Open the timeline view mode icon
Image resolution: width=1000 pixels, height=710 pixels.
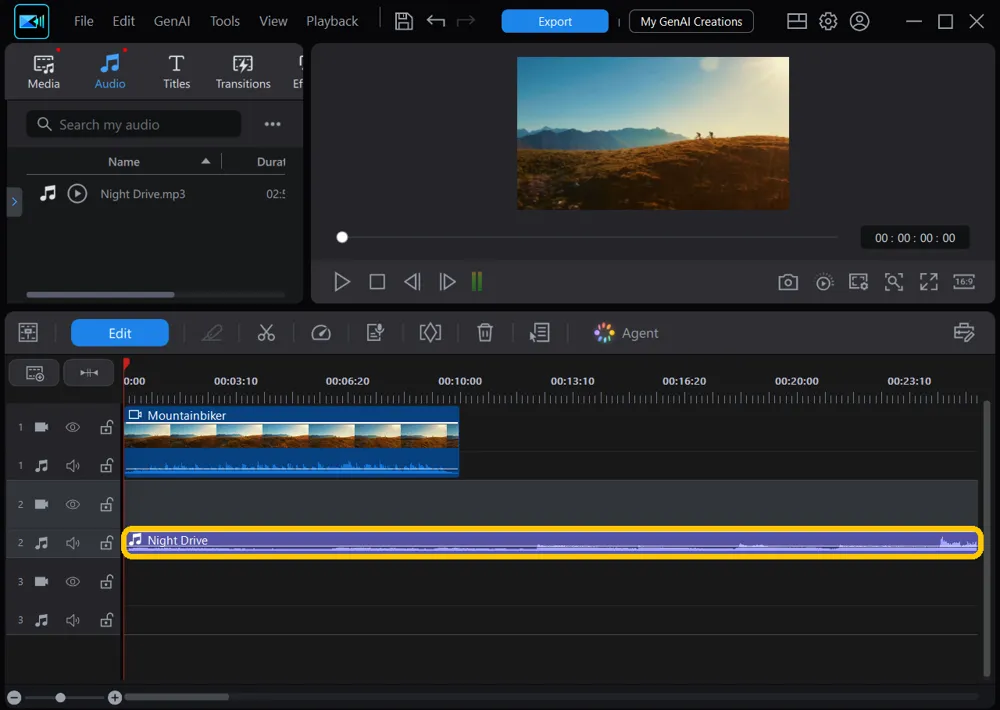point(28,332)
